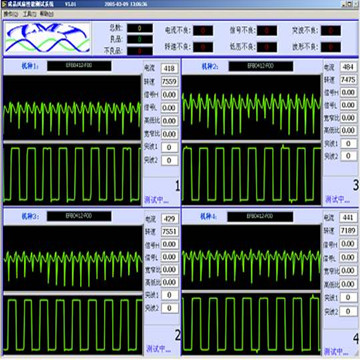360x360 pixels.
Task: Select the speed value field showing 7189
Action: [x=348, y=231]
